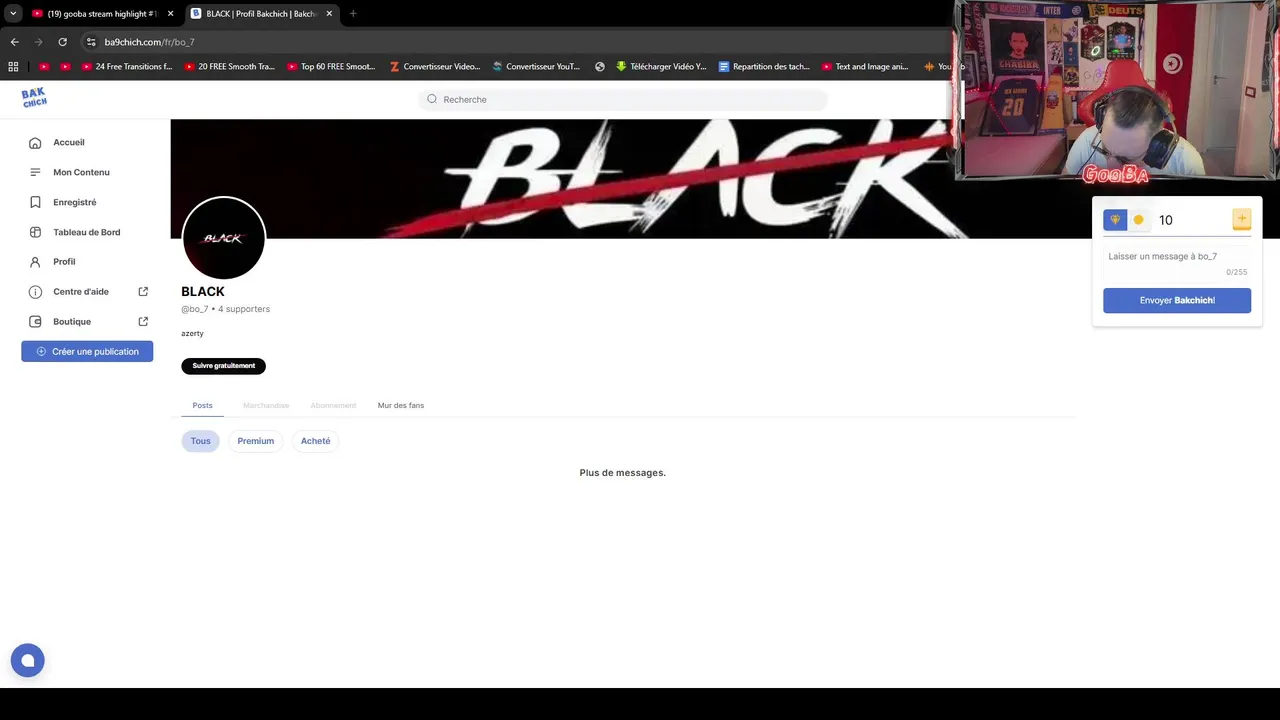Open Top 60 FREE Smoot... bookmark
The height and width of the screenshot is (720, 1280).
pos(331,67)
